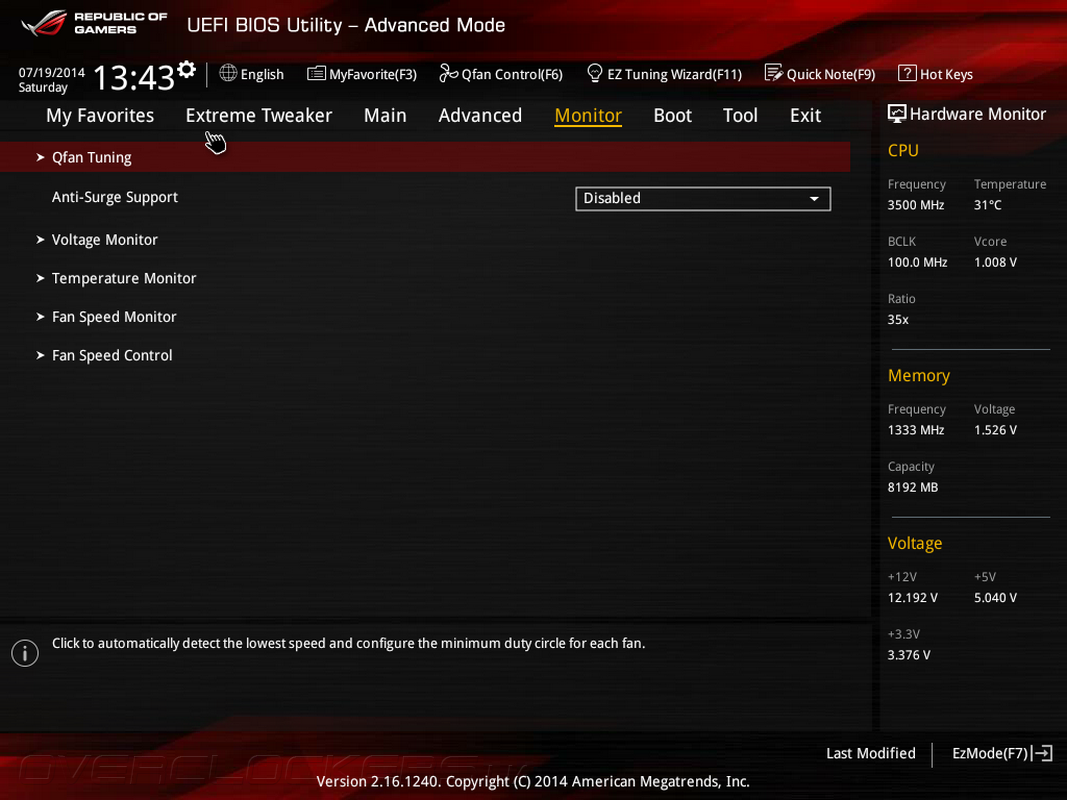Screen dimensions: 1067x800
Task: Click the CPU section heading
Action: (903, 150)
